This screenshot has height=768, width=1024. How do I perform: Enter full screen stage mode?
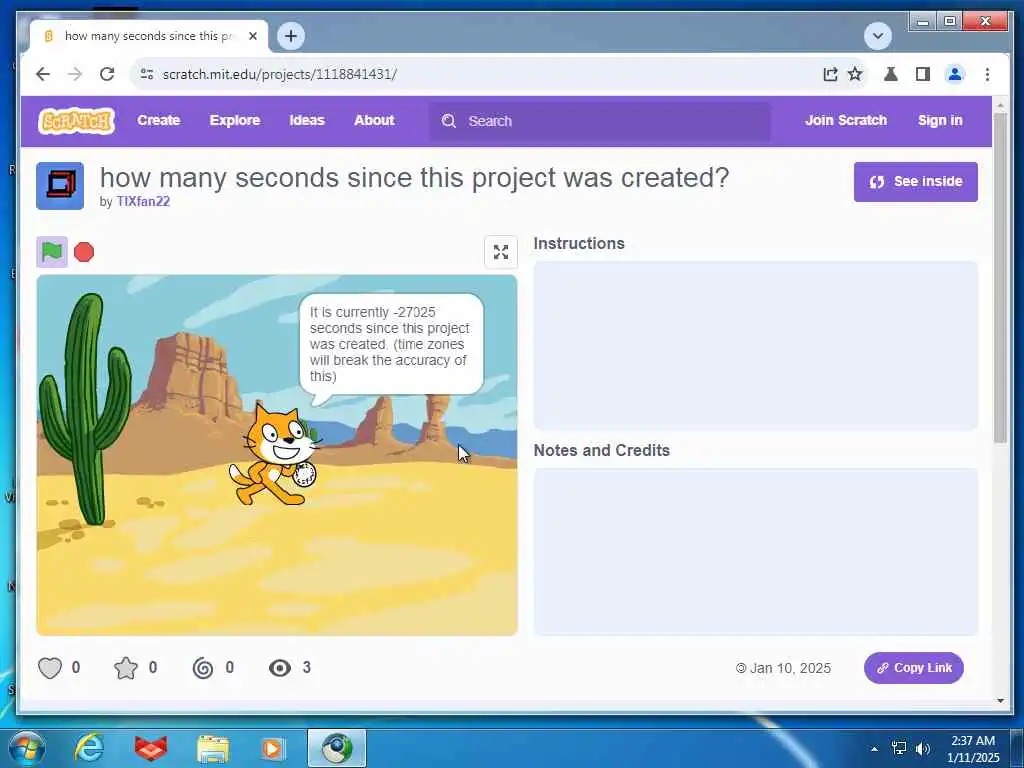501,252
